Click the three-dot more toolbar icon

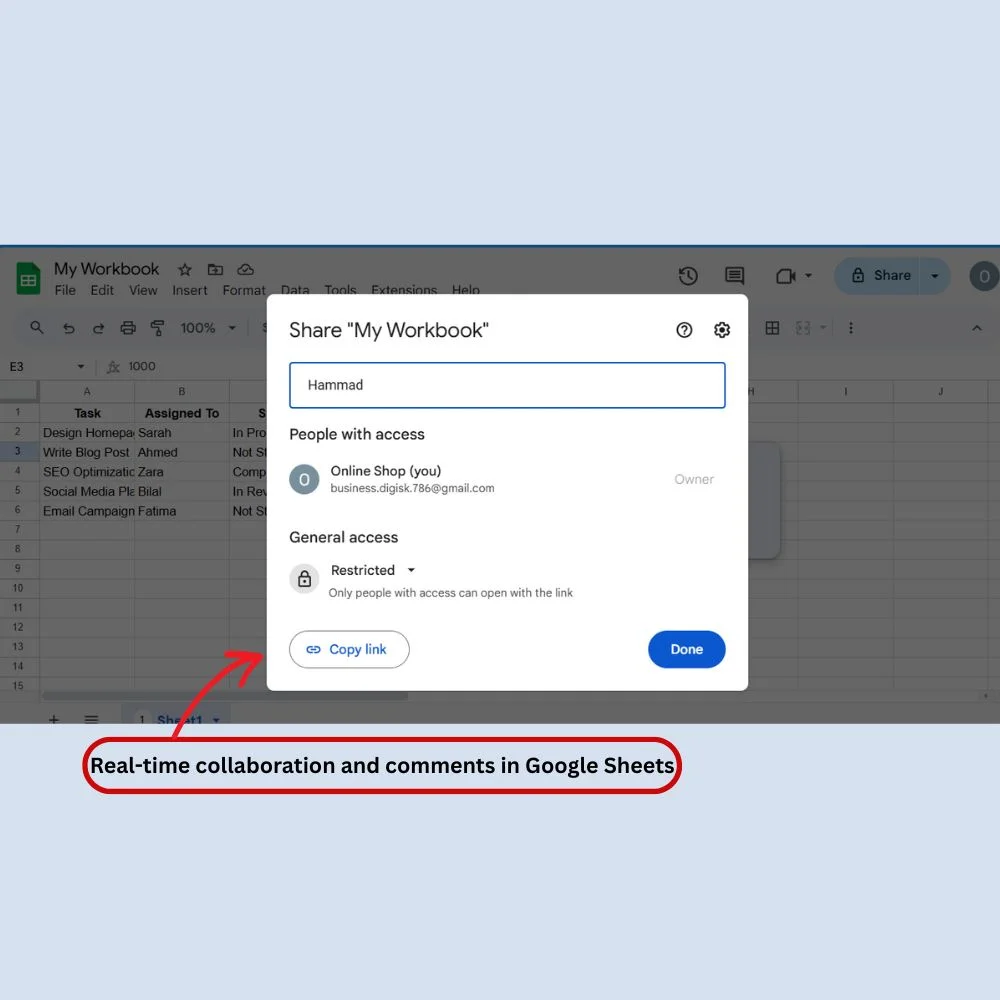(x=850, y=328)
